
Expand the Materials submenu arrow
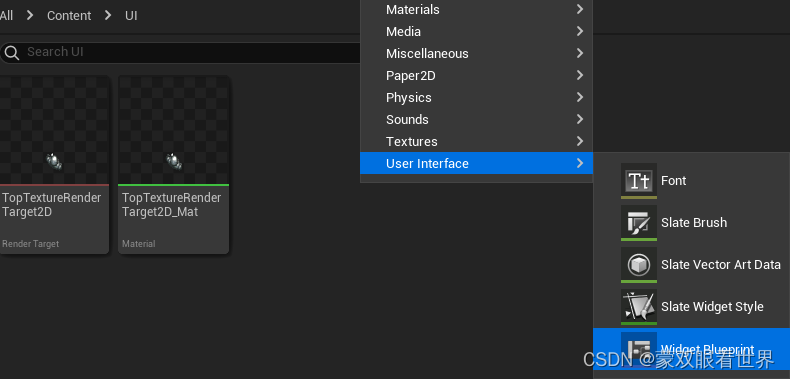point(580,9)
